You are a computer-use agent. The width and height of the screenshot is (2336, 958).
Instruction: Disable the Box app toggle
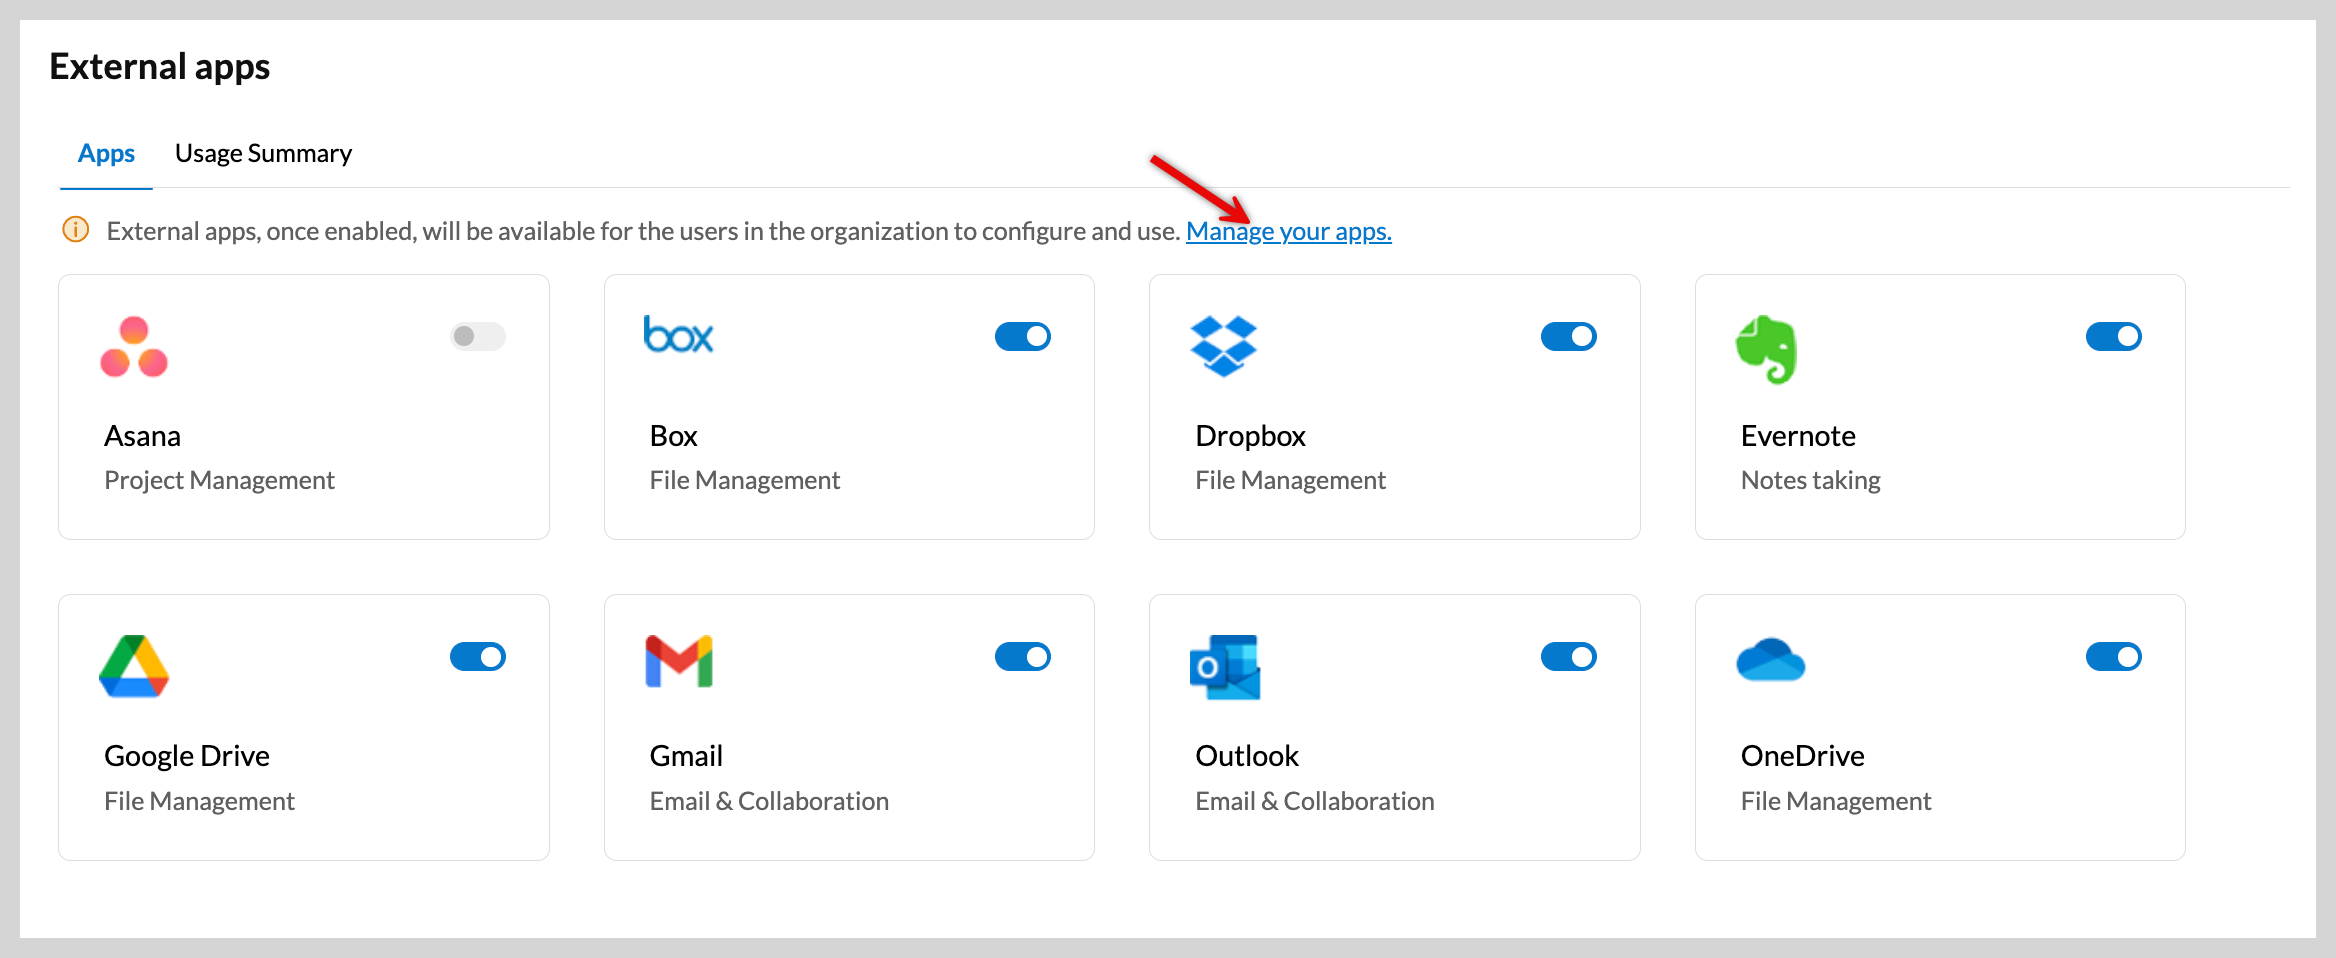tap(1022, 336)
